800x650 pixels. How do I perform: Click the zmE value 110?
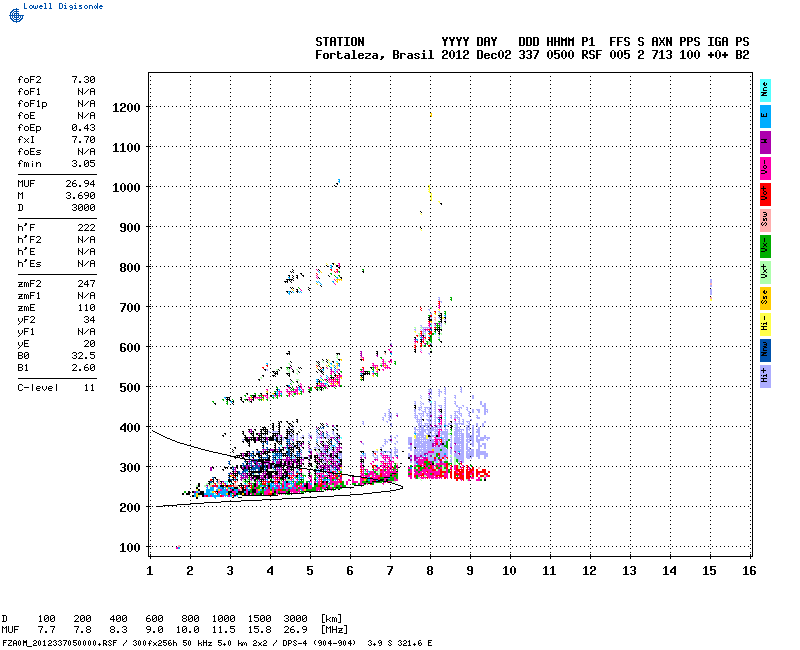point(86,308)
